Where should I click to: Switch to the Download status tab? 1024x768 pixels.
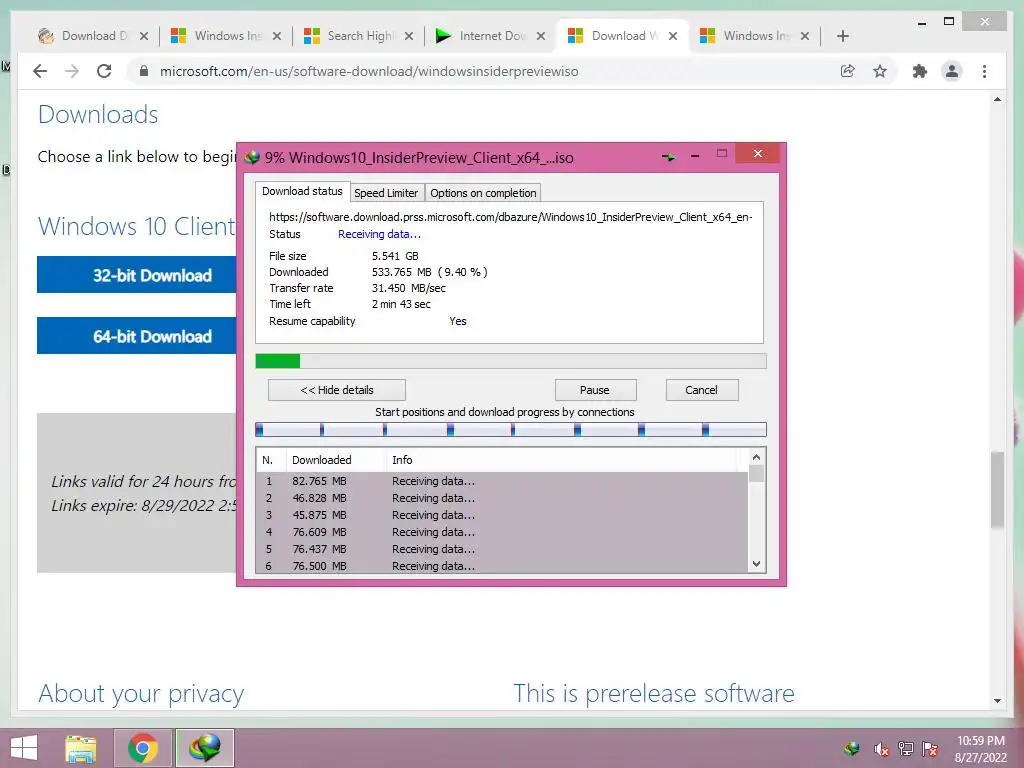(x=302, y=191)
